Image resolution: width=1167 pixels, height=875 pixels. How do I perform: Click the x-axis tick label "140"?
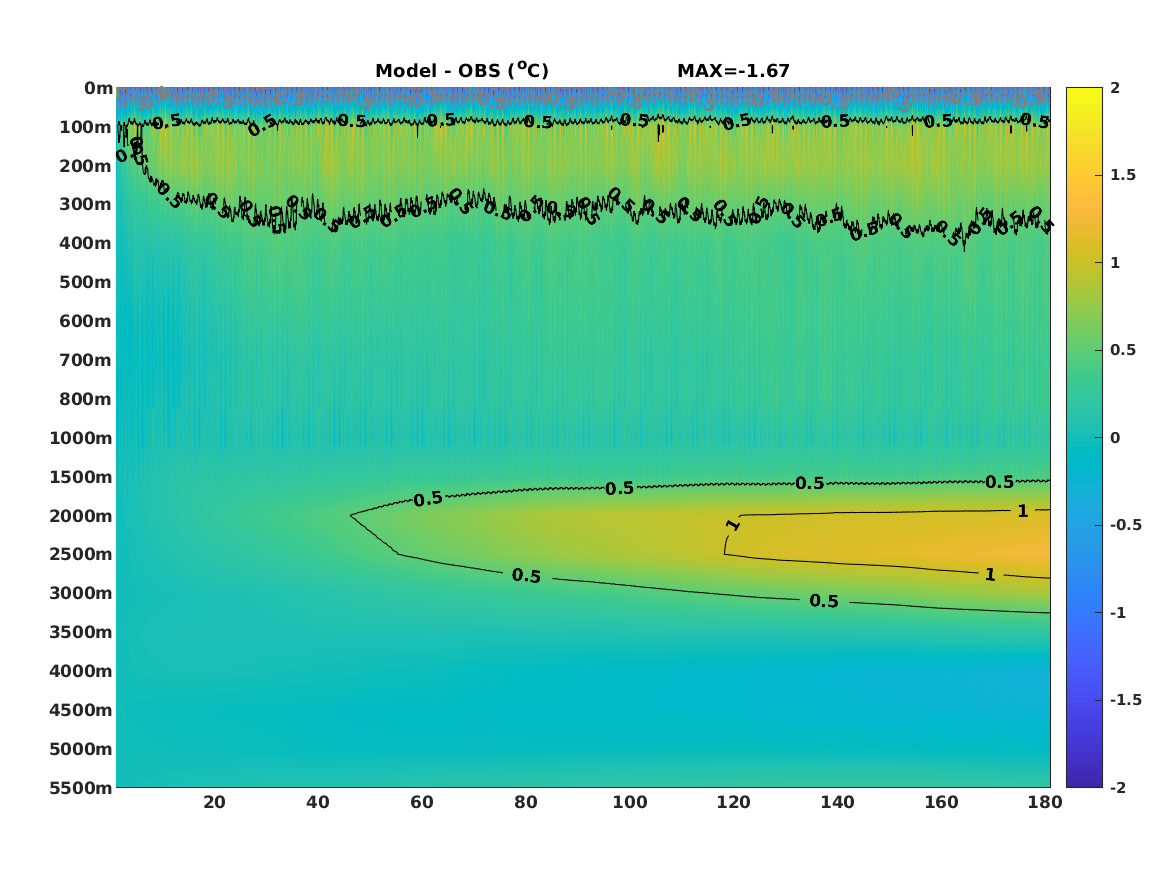838,802
